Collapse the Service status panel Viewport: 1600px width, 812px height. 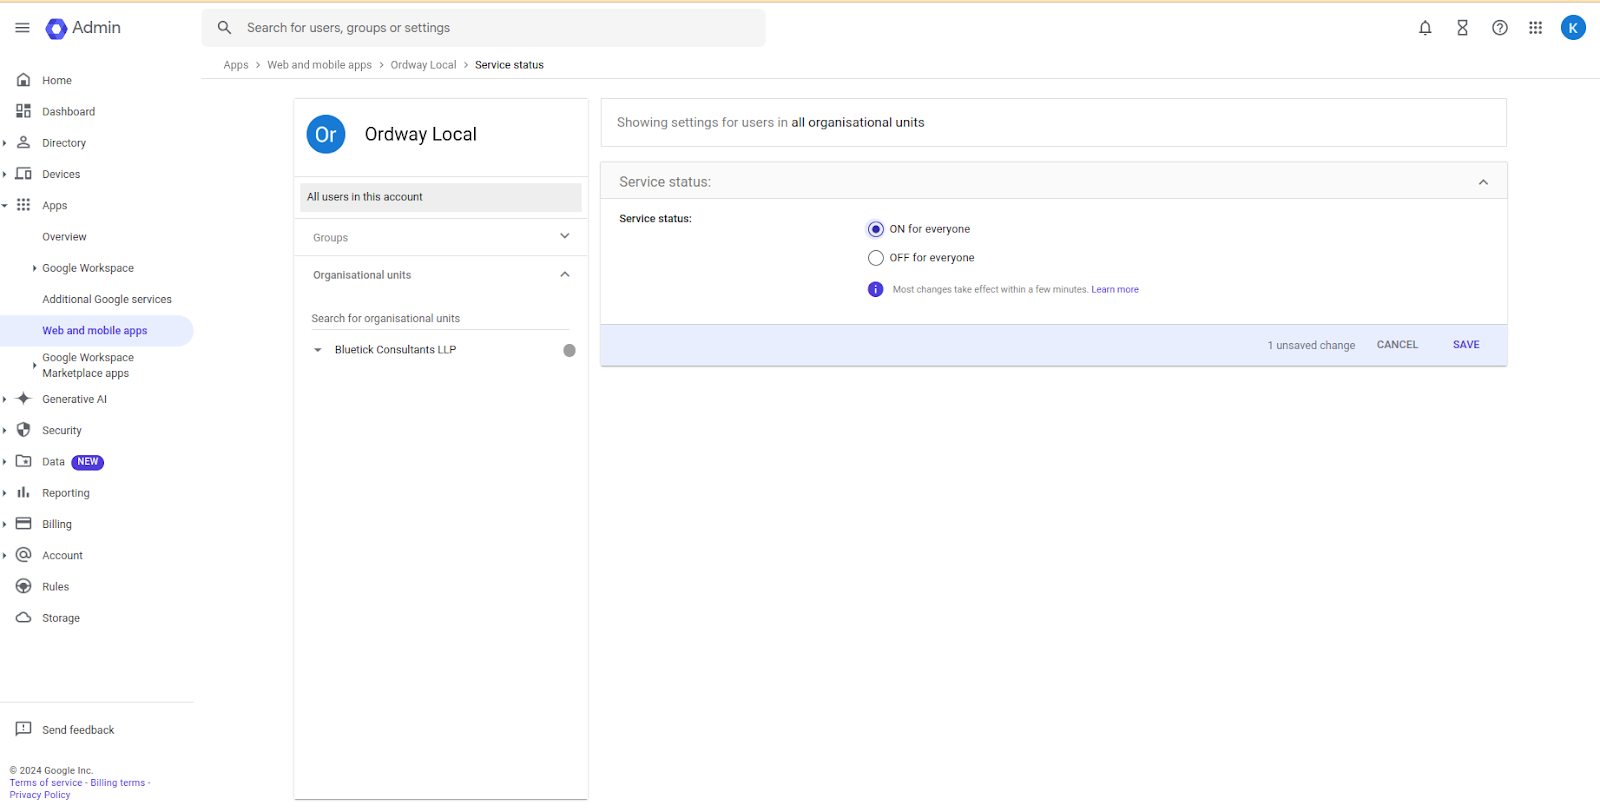(x=1483, y=182)
